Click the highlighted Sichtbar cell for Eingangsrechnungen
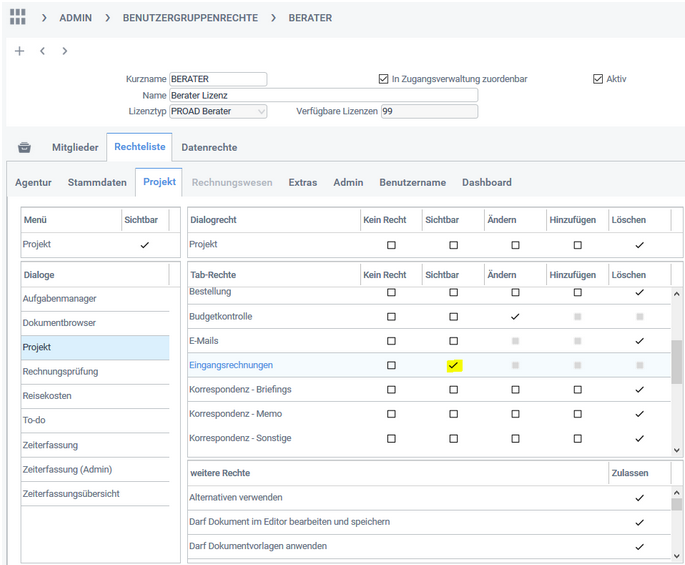Viewport: 685px width, 565px height. 453,365
